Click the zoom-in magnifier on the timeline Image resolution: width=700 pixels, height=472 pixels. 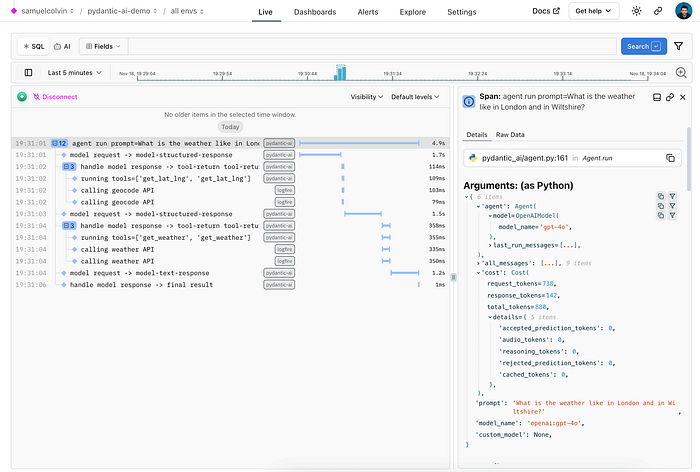(x=681, y=73)
